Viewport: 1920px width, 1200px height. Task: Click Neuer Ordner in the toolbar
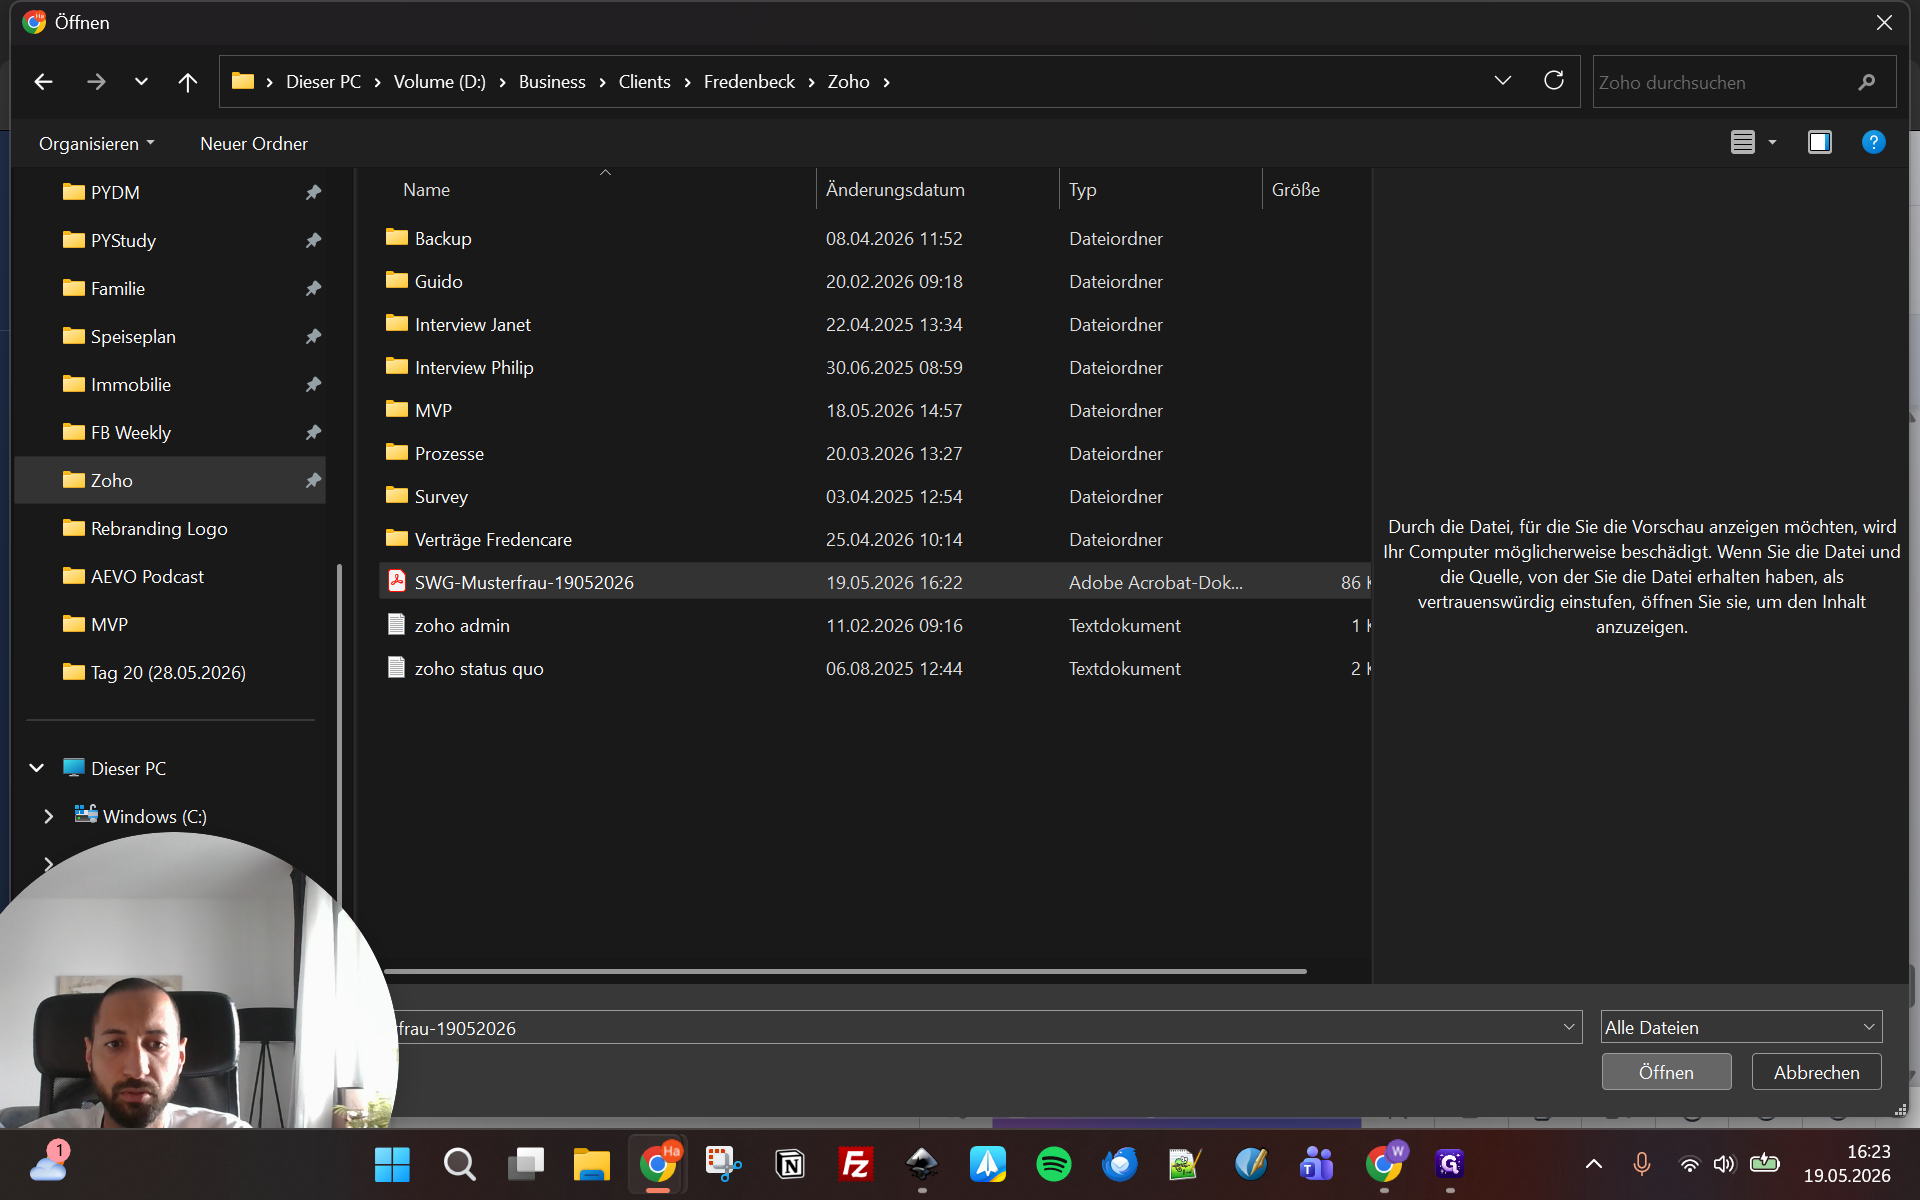pyautogui.click(x=254, y=143)
